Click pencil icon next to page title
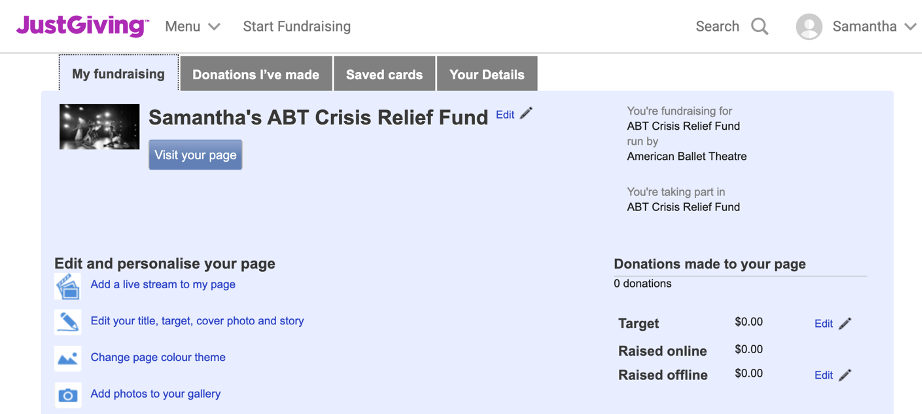Viewport: 922px width, 414px height. (526, 113)
